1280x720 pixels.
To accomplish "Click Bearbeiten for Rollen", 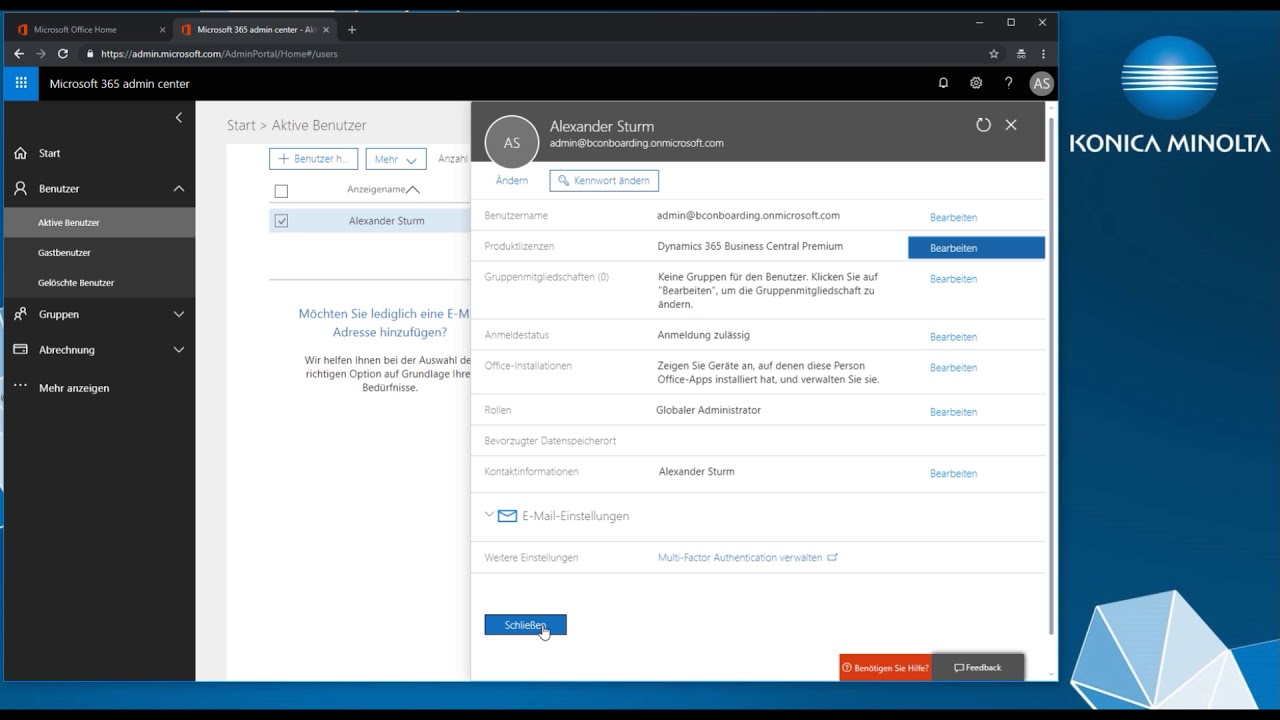I will (953, 412).
